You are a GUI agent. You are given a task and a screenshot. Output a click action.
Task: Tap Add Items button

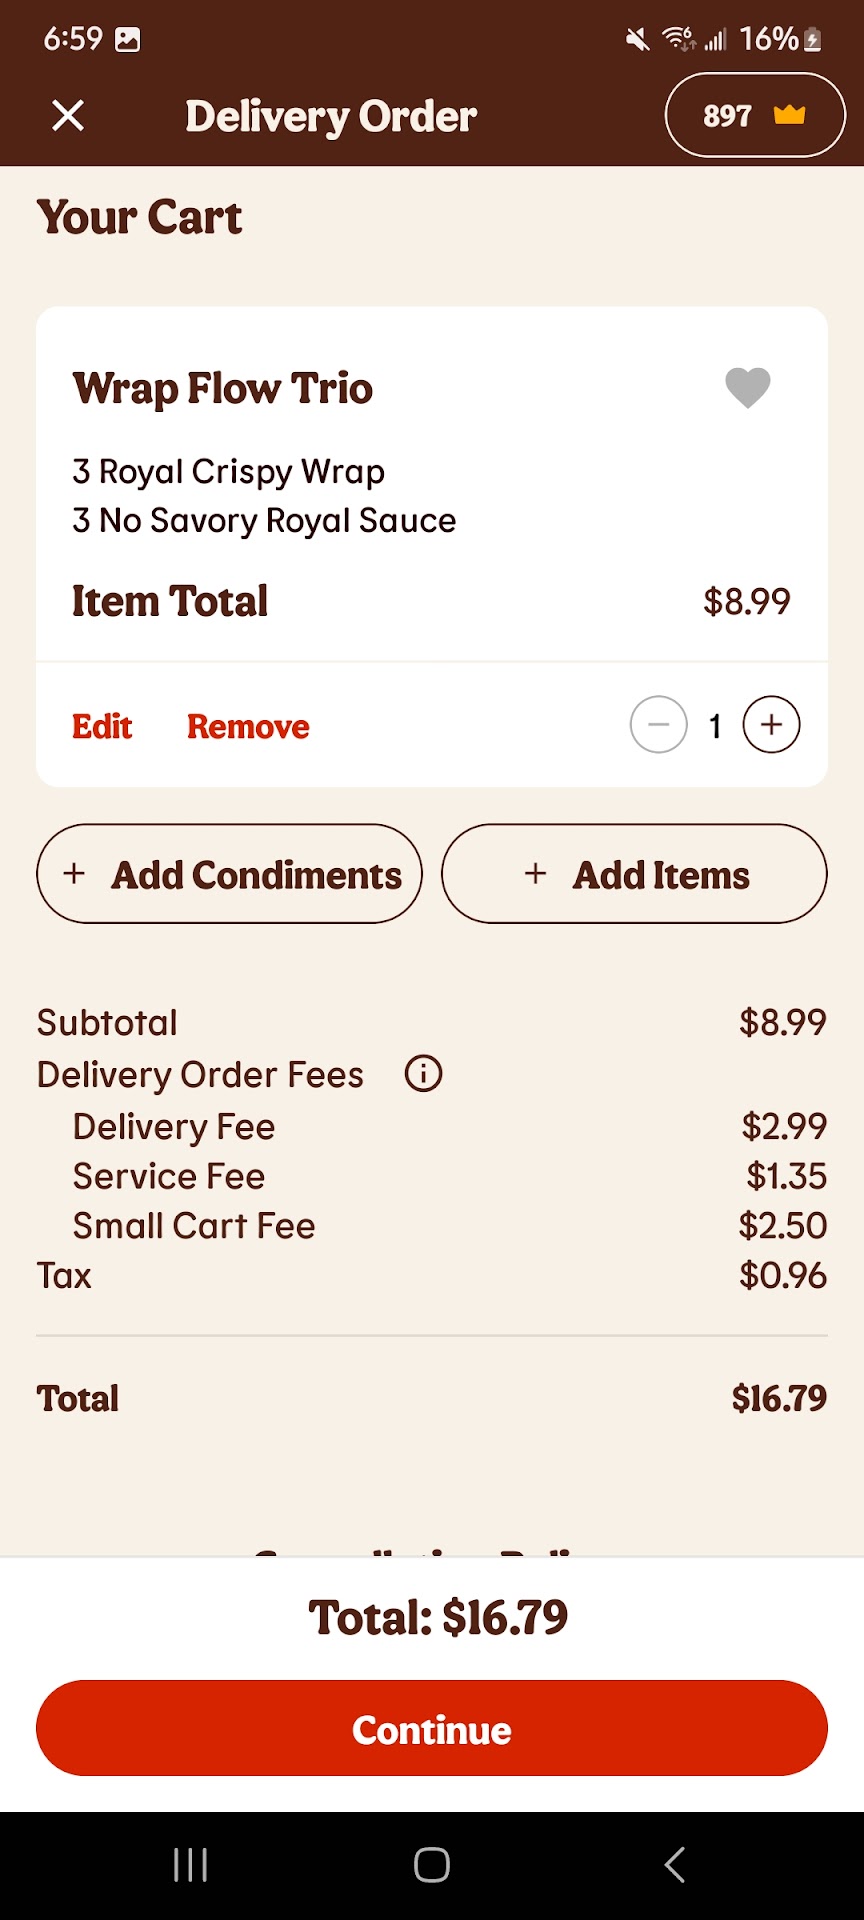[x=634, y=875]
